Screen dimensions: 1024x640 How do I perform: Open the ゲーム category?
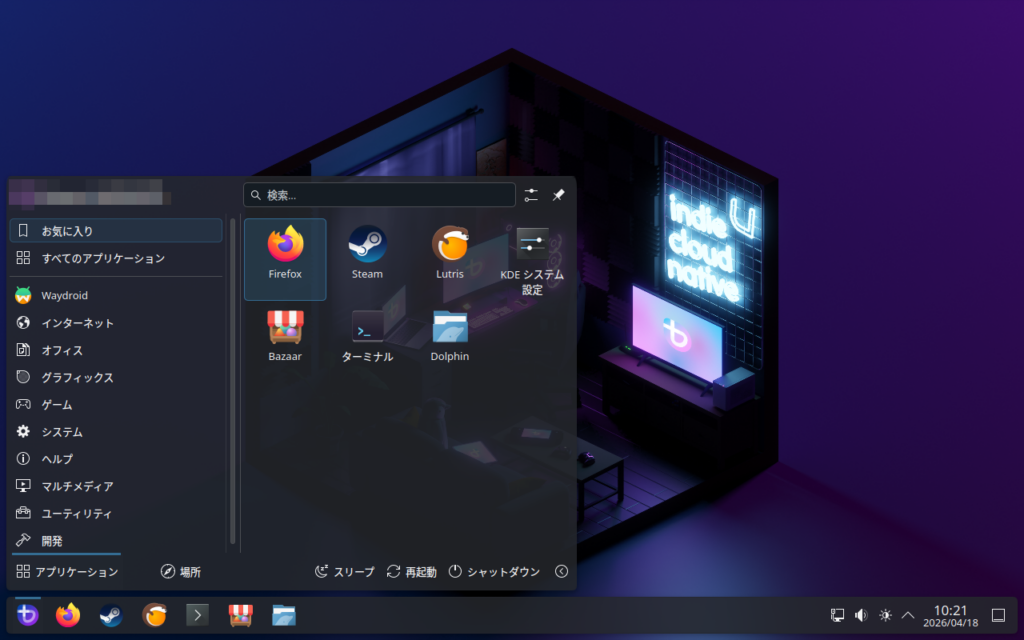pyautogui.click(x=56, y=405)
